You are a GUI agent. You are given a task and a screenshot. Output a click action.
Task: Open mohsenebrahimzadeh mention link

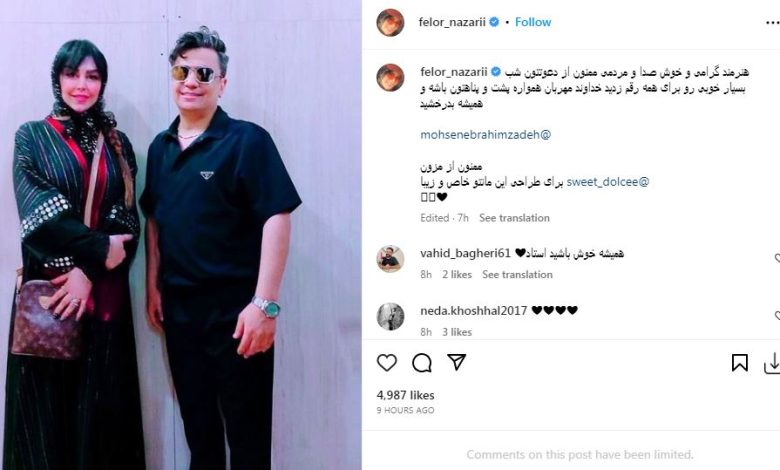(486, 134)
